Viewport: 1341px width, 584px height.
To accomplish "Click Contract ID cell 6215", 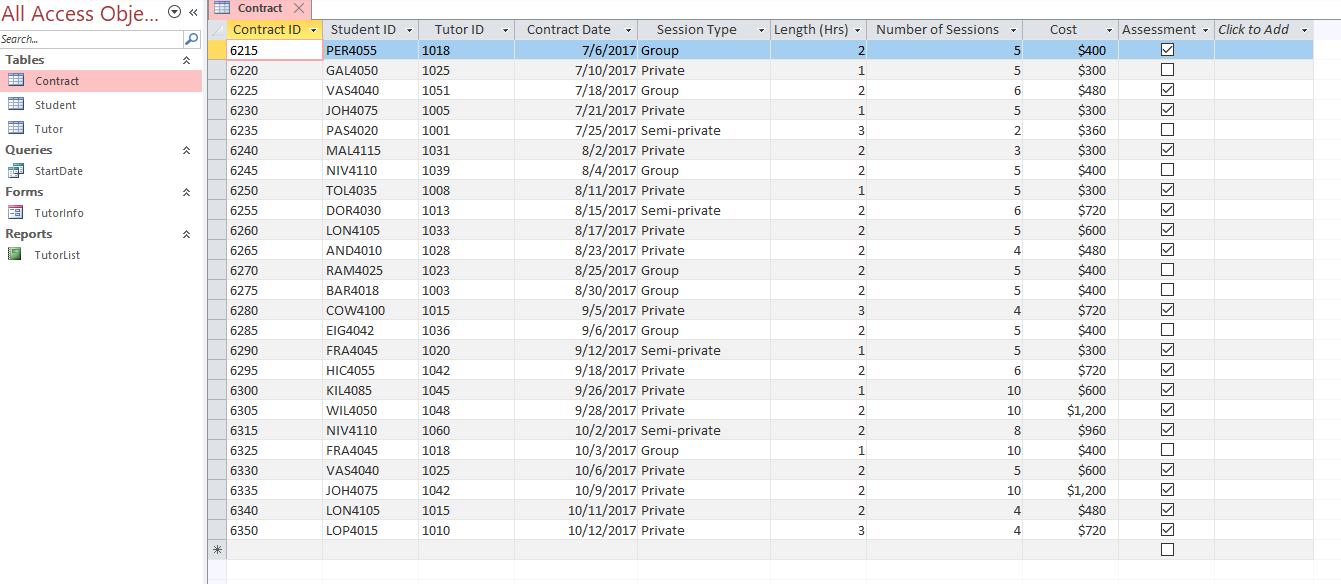I will (274, 50).
